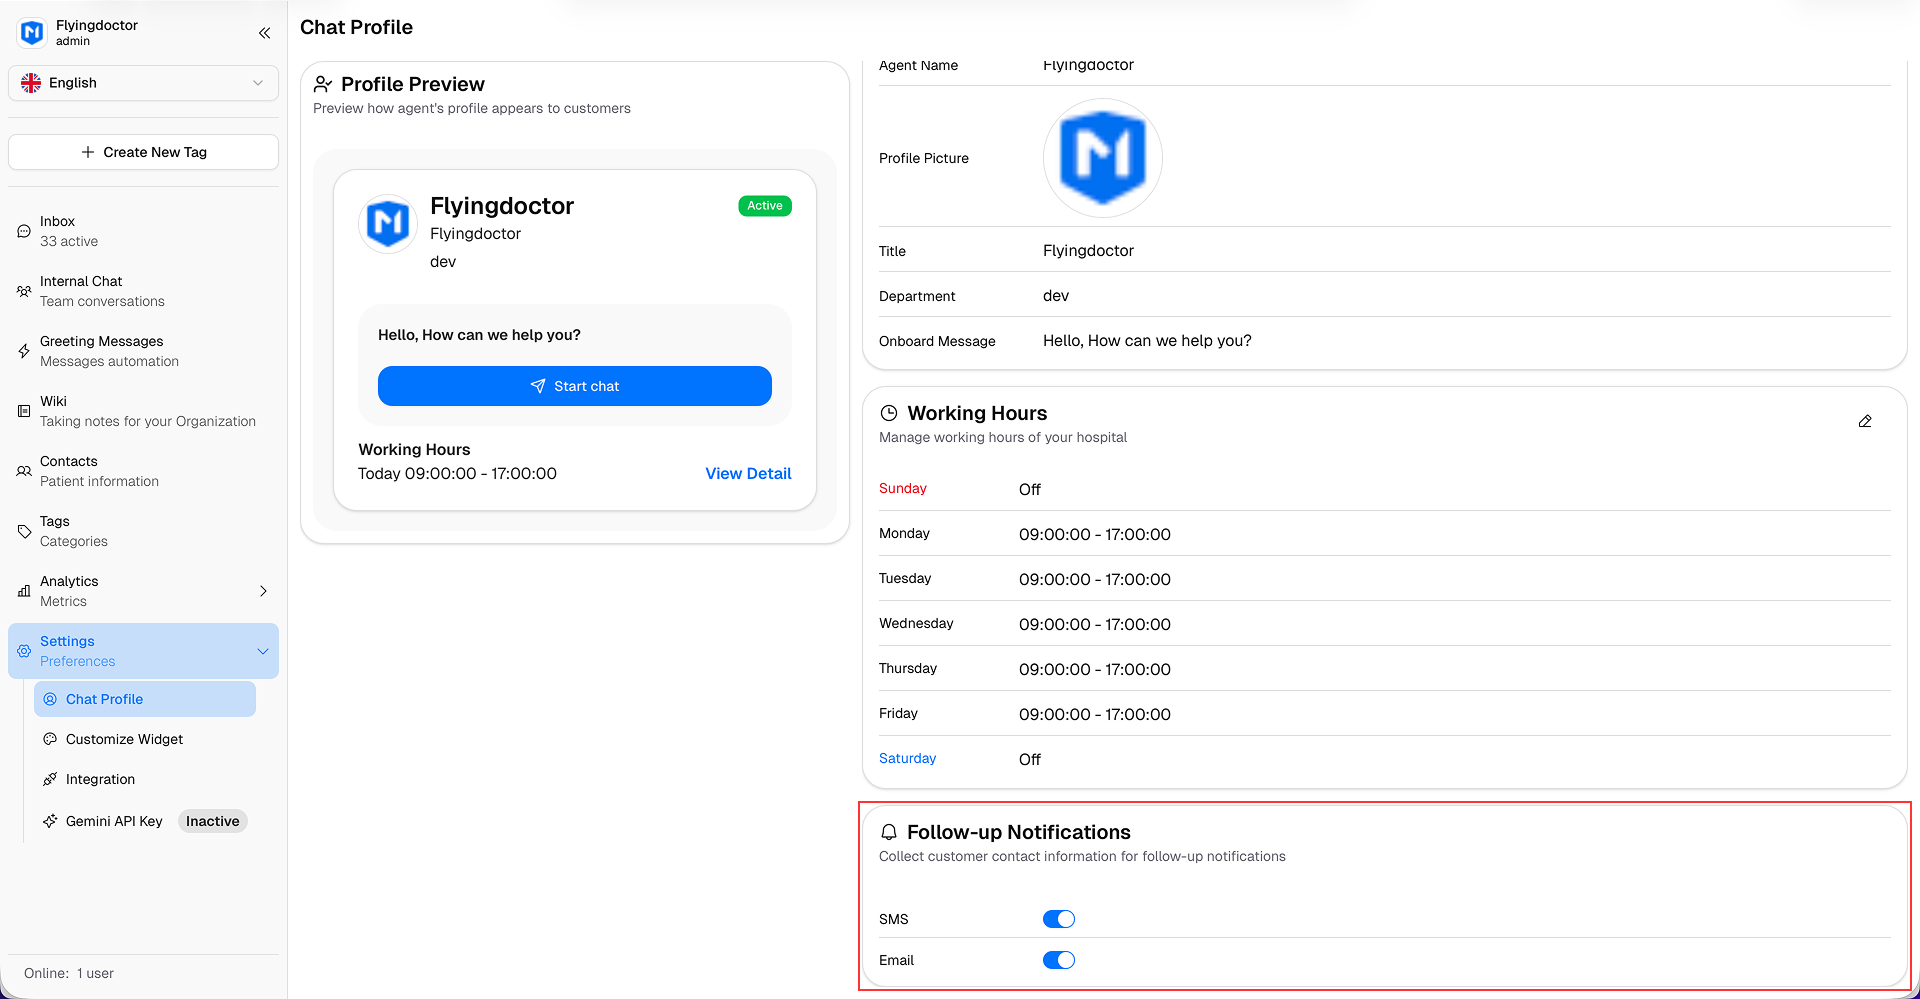Viewport: 1920px width, 999px height.
Task: Open the English language dropdown
Action: [x=143, y=83]
